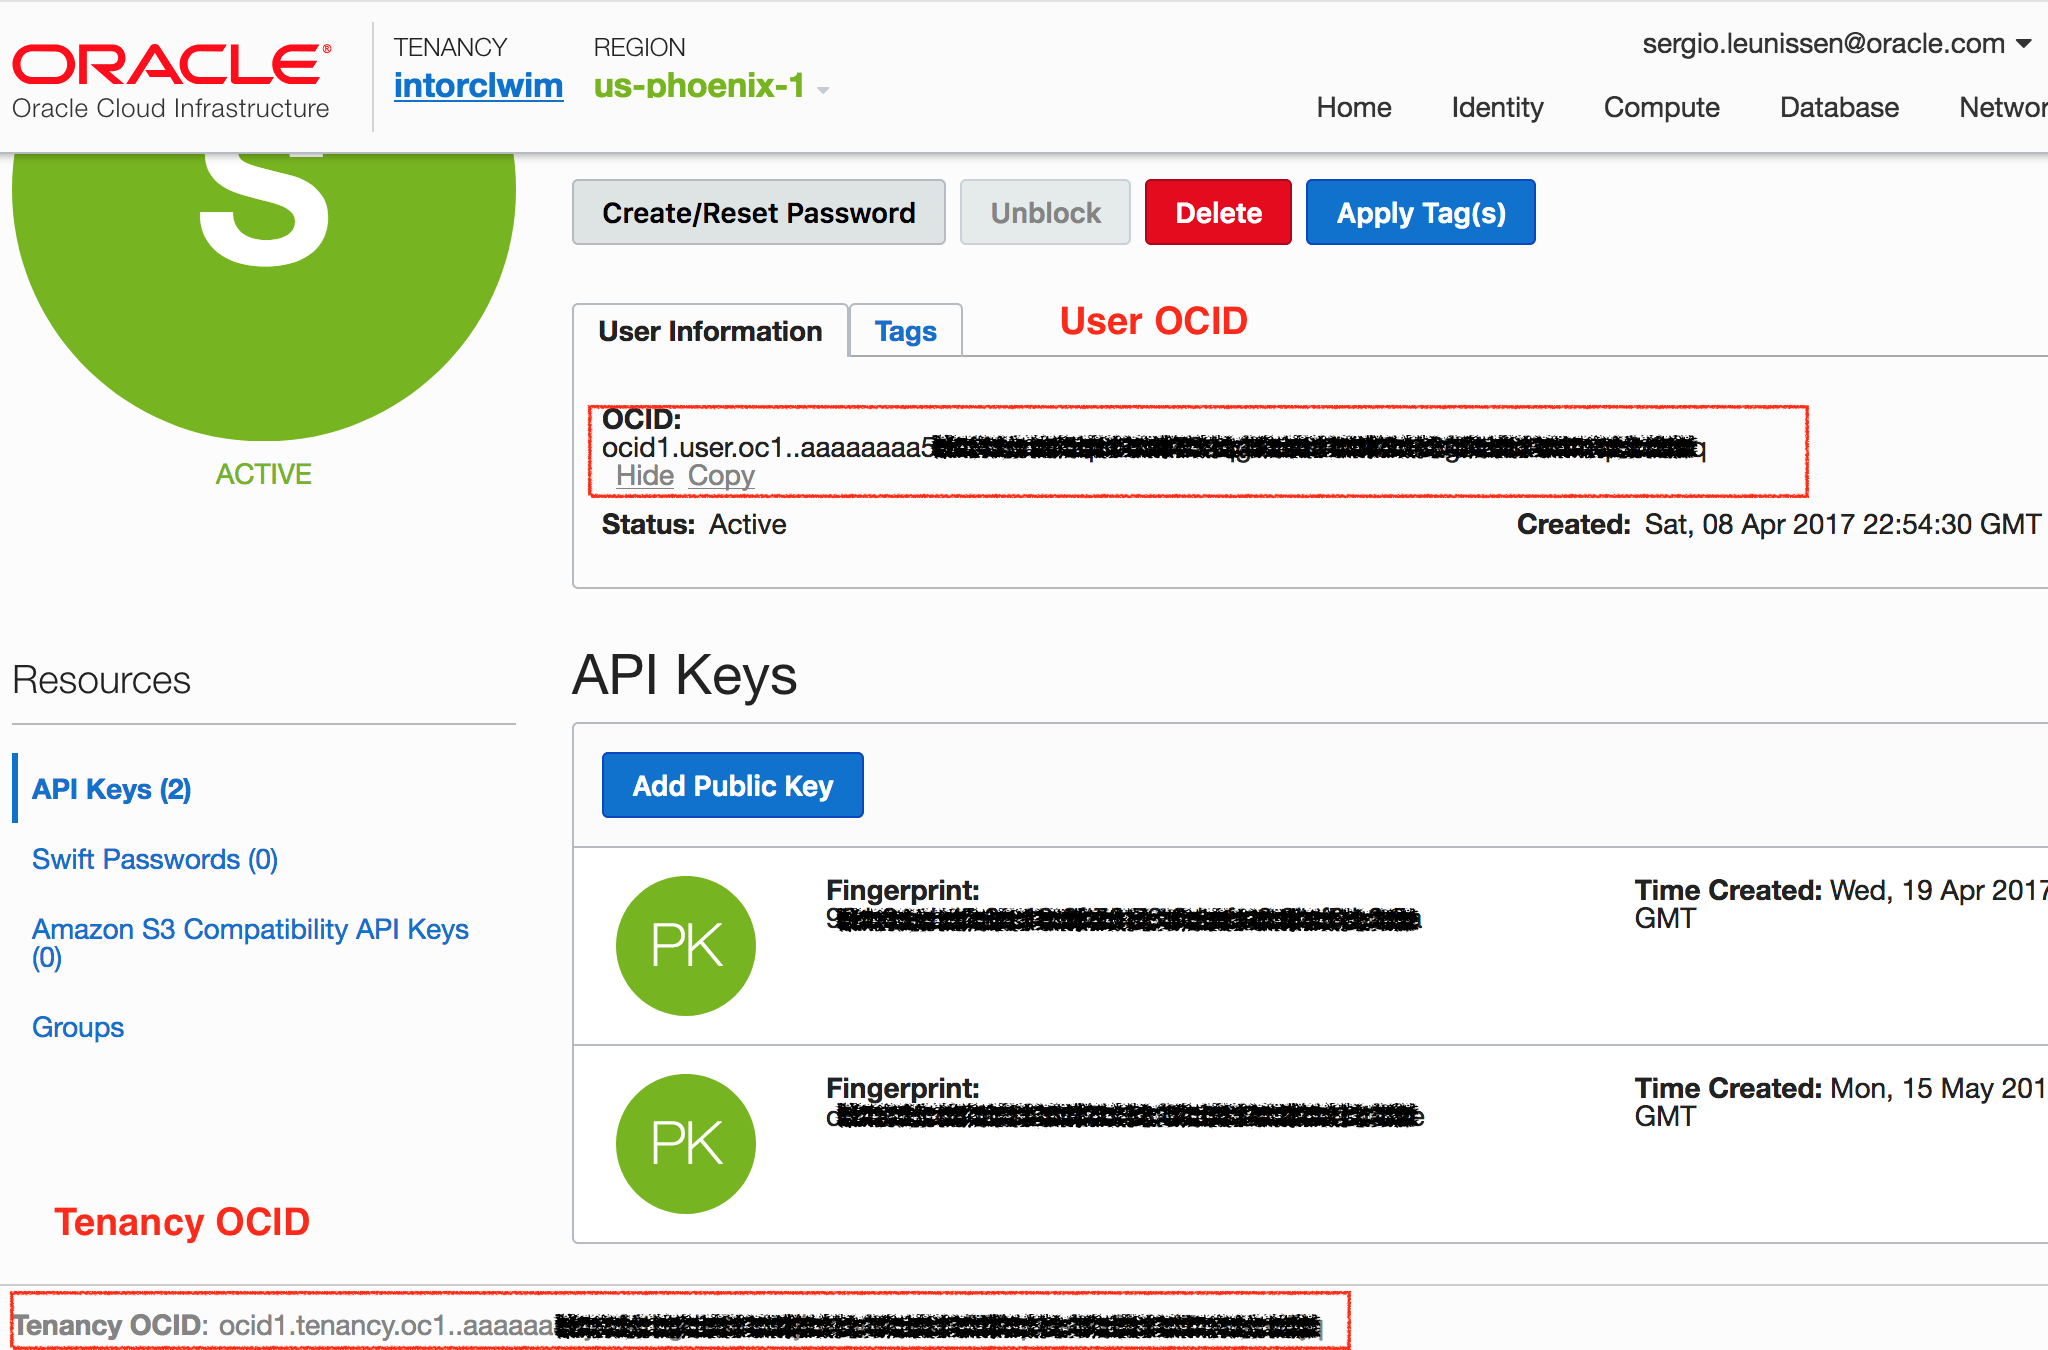Switch to the Tags tab

point(905,331)
